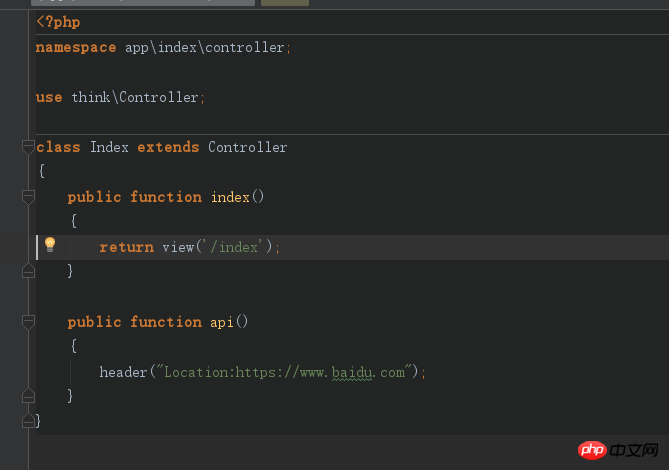
Task: Click the small olive tab at top
Action: (x=285, y=3)
